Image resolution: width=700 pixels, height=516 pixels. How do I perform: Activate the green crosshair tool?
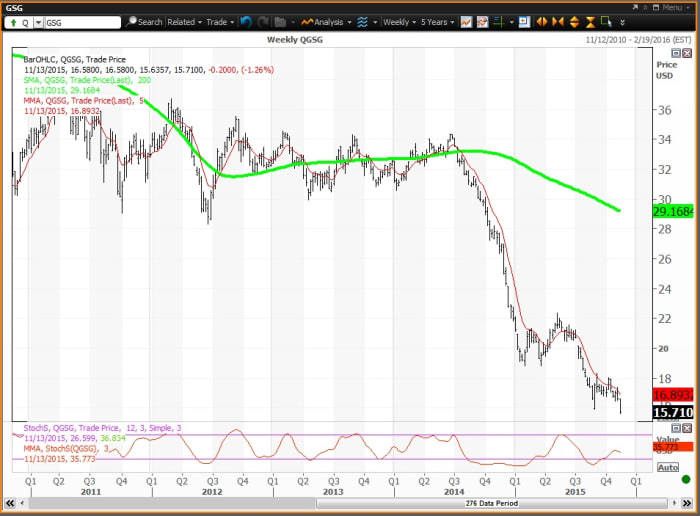[x=499, y=21]
